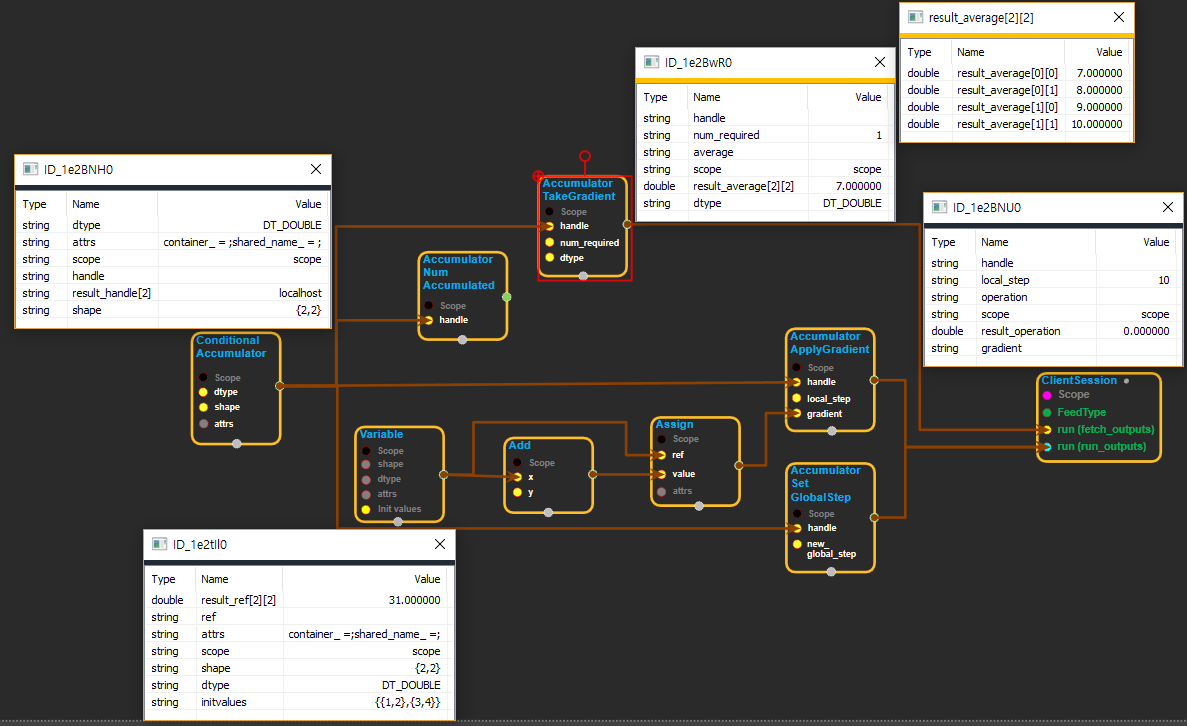This screenshot has width=1187, height=726.
Task: Click green output port on Accumulator Num Accumulated
Action: coord(507,297)
